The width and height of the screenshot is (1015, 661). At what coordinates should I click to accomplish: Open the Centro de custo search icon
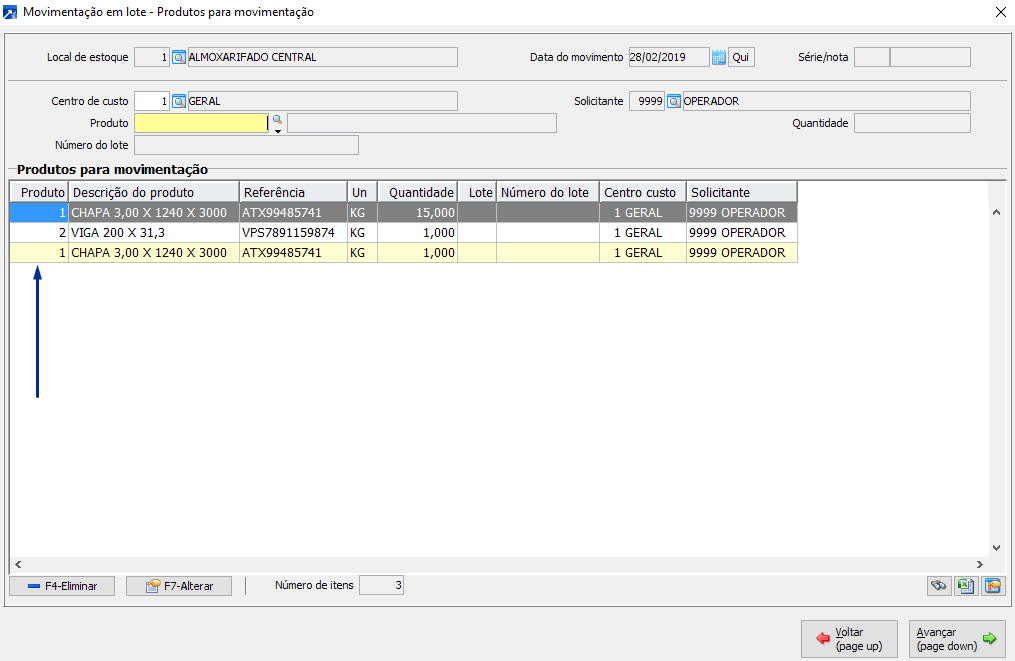179,101
